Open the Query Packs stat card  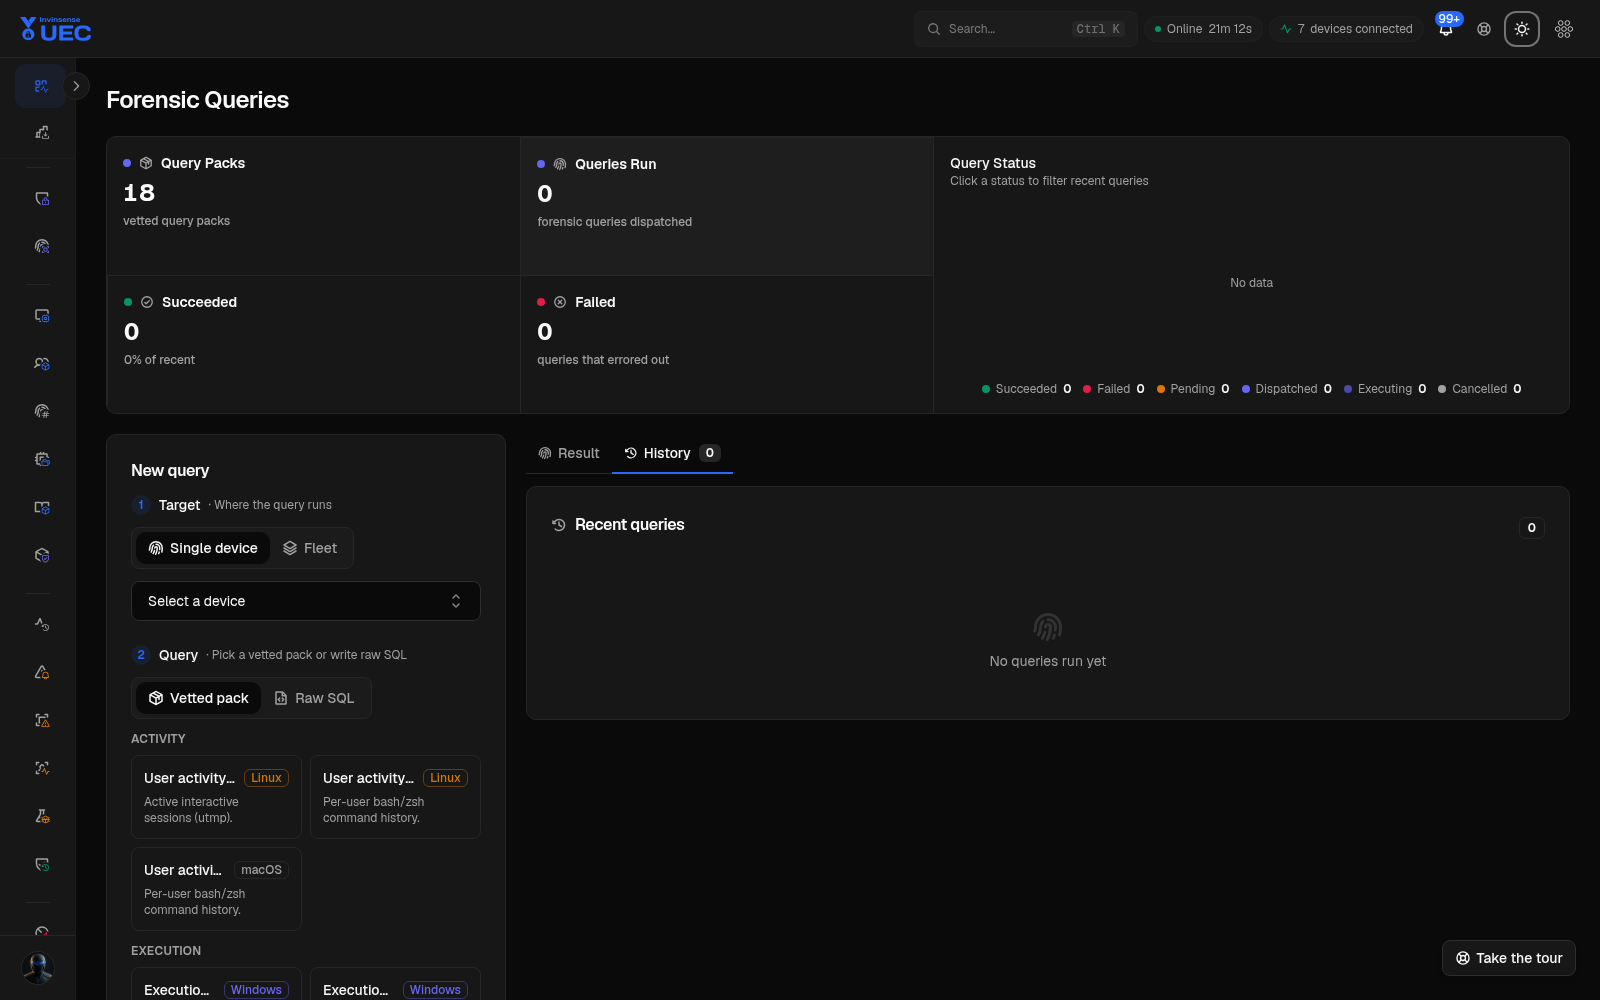(313, 206)
